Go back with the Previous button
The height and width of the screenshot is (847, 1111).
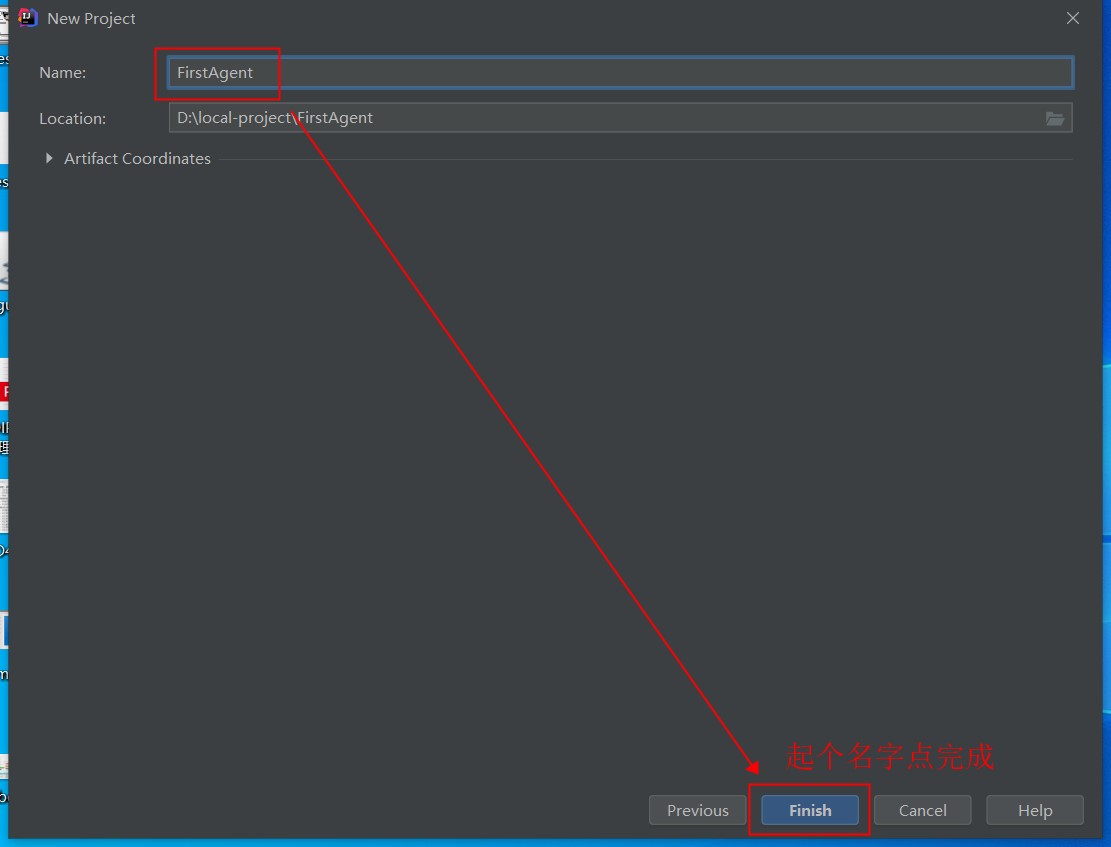pos(697,810)
